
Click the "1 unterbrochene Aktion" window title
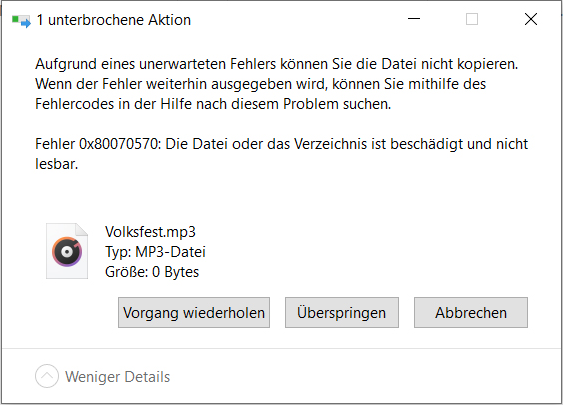click(x=114, y=20)
